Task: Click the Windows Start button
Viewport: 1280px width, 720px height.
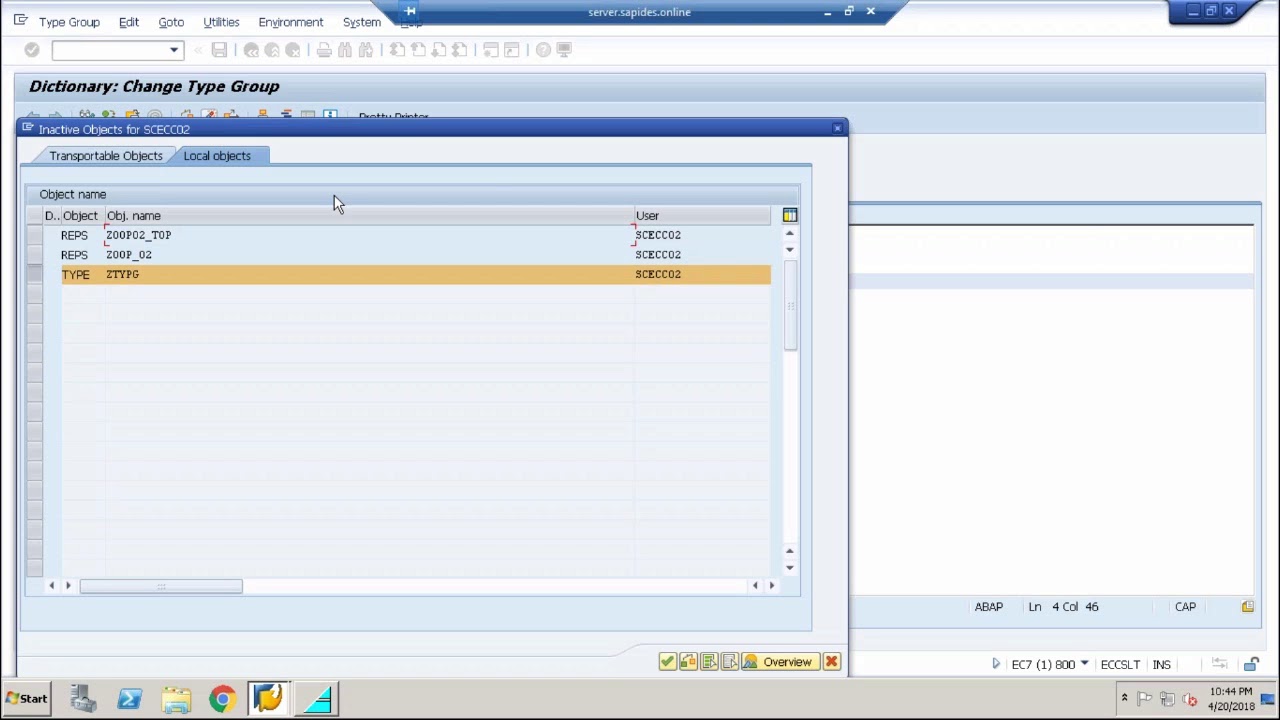Action: pyautogui.click(x=26, y=699)
